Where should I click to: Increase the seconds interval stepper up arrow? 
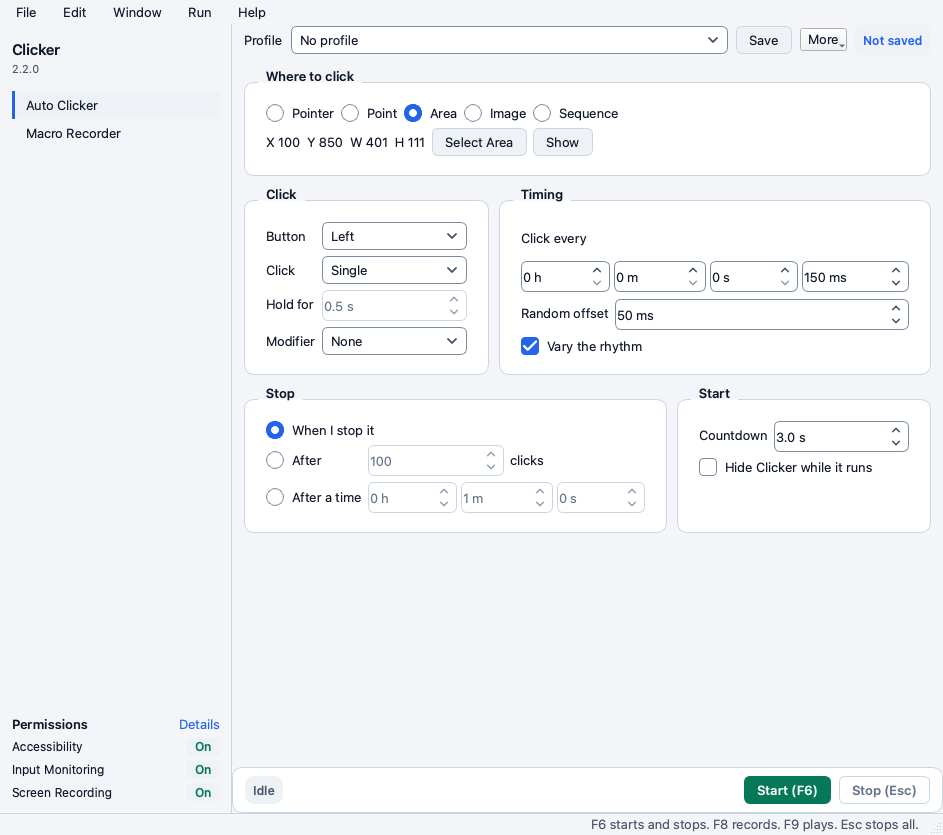(x=785, y=271)
